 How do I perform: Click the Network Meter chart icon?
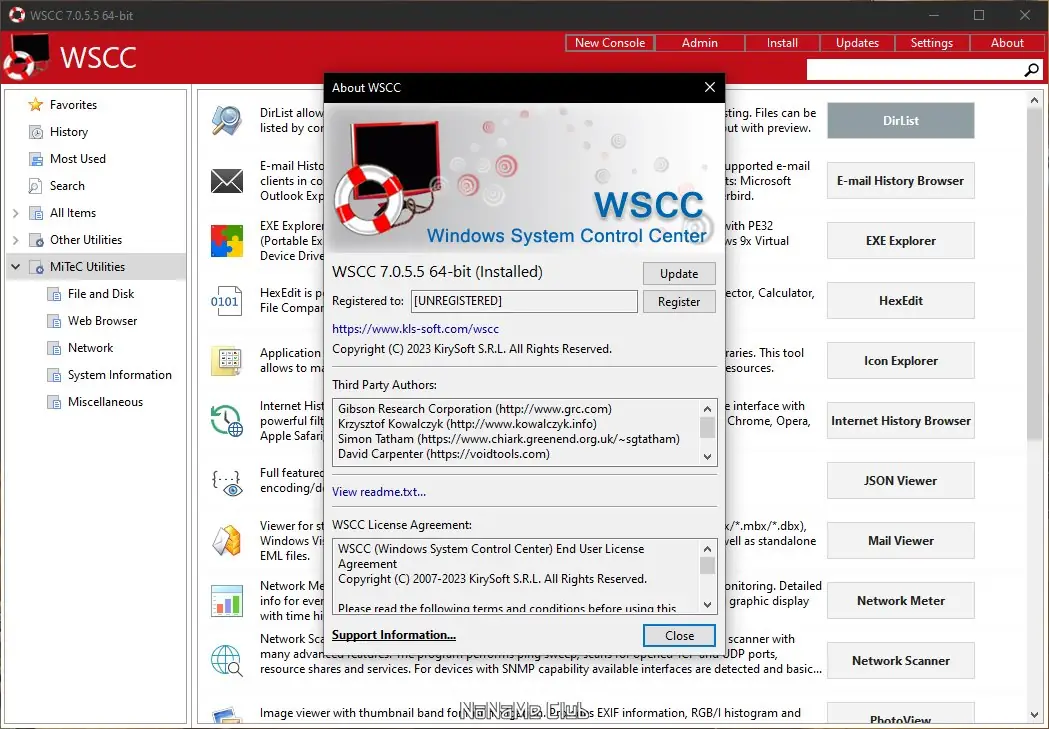point(227,601)
